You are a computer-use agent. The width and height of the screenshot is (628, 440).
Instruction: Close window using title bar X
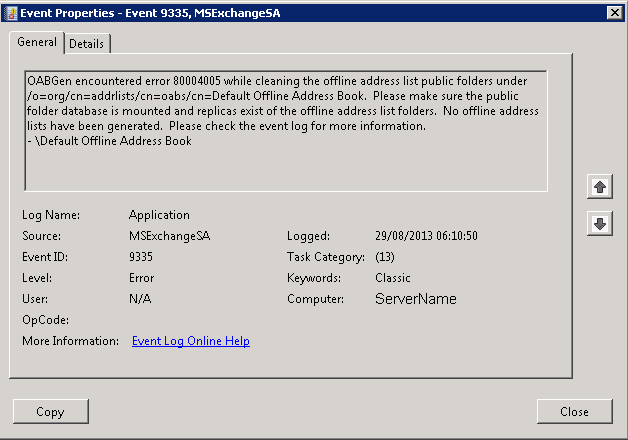614,13
